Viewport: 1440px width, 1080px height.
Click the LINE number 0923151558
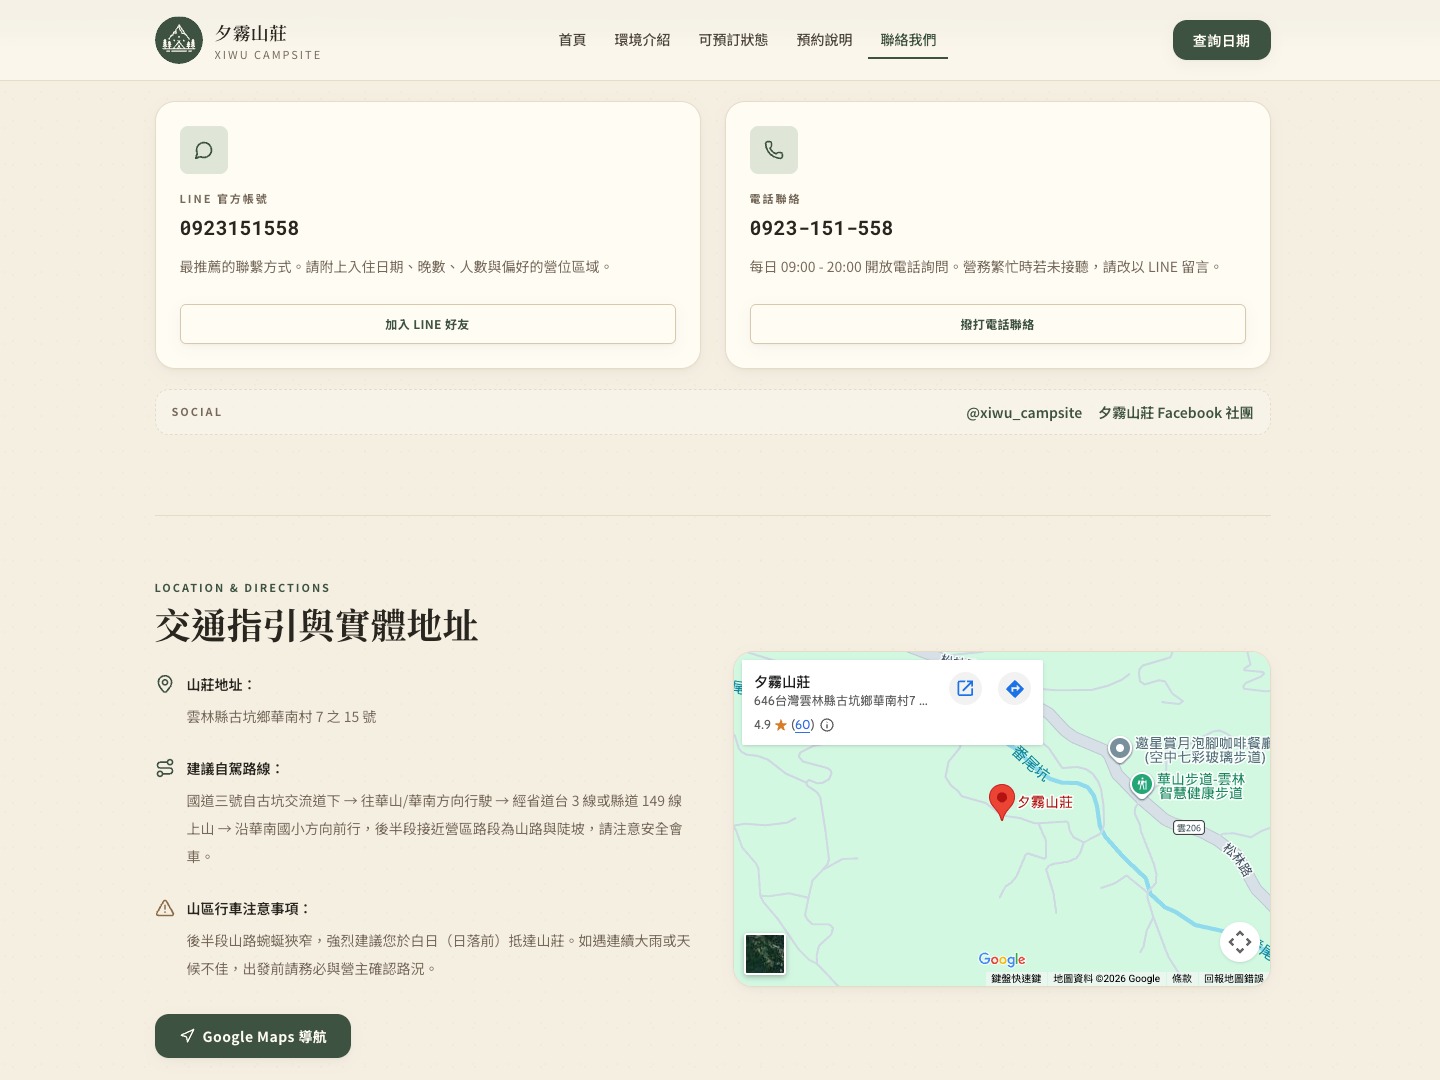click(239, 228)
